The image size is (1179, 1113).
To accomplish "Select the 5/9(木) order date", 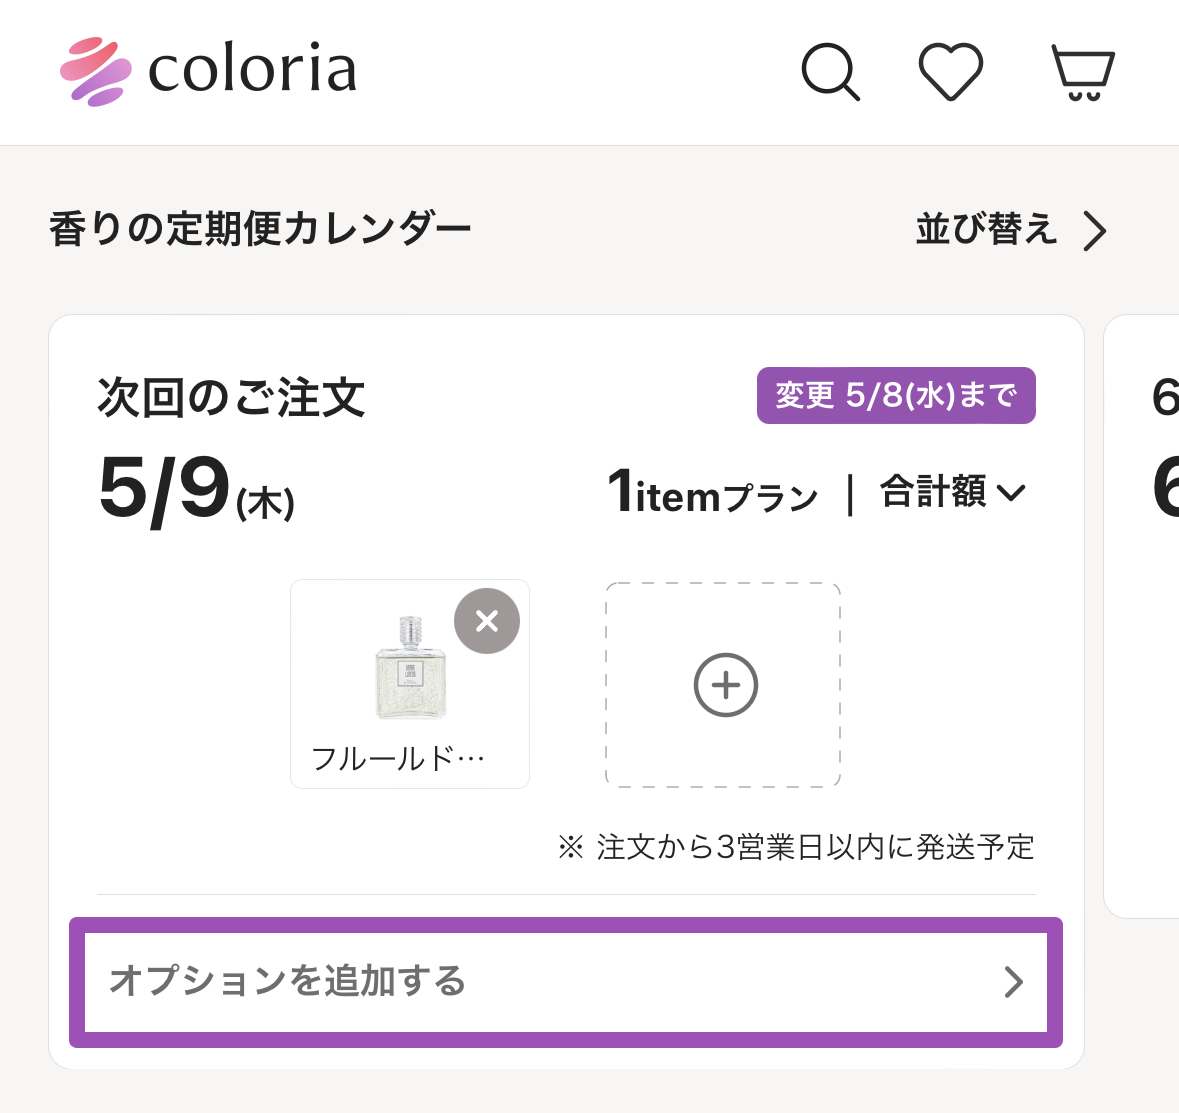I will [196, 490].
